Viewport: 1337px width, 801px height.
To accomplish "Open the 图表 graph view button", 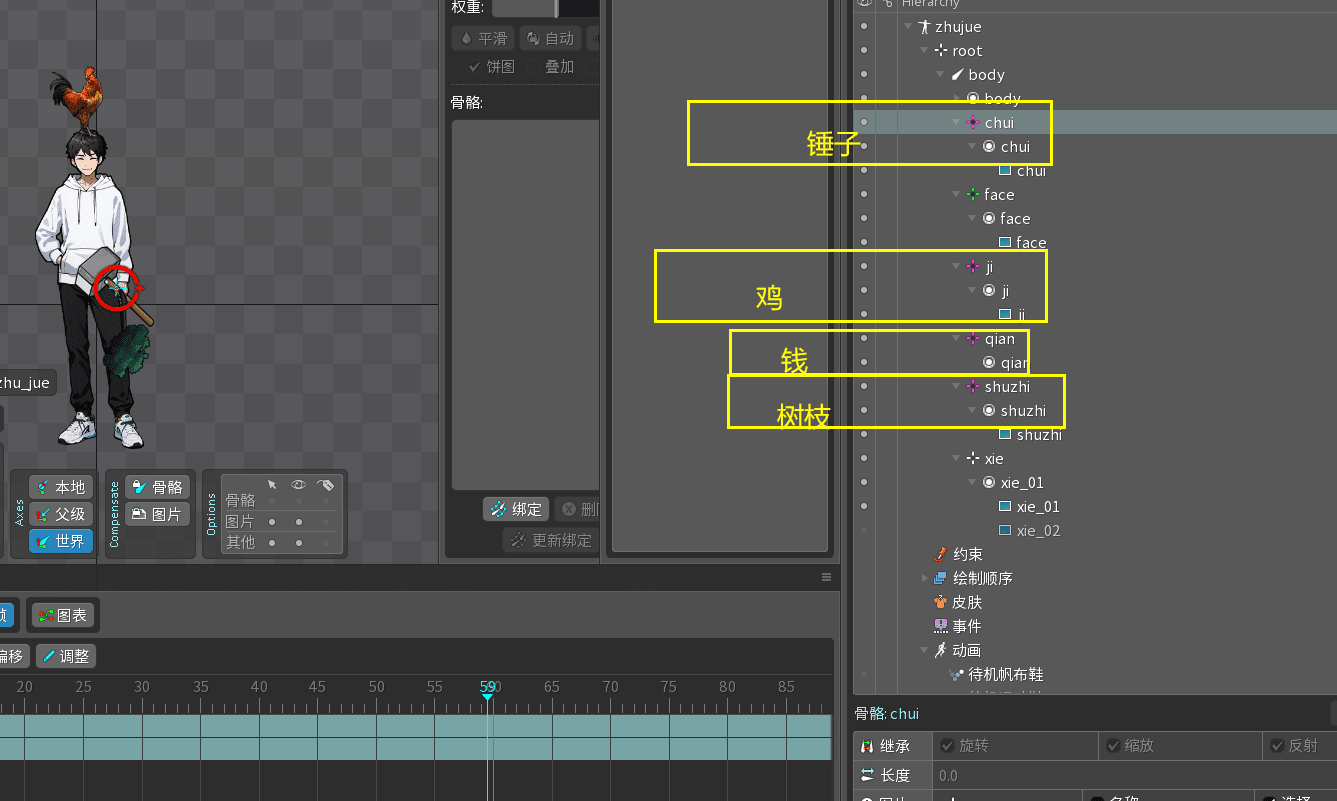I will 62,615.
